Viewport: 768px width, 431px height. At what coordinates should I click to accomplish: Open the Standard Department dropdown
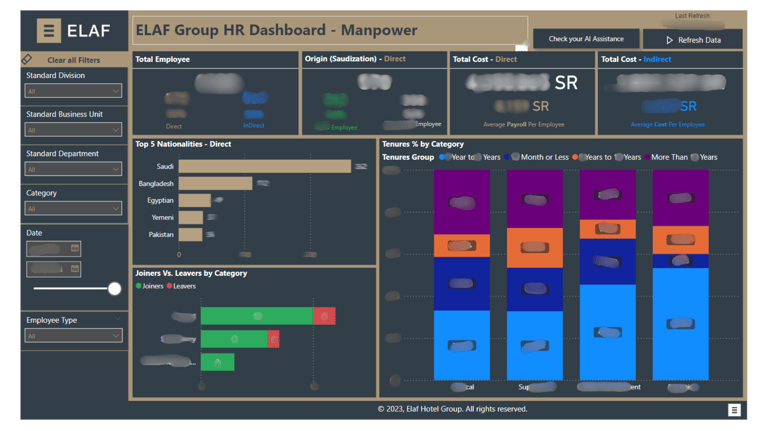click(73, 169)
